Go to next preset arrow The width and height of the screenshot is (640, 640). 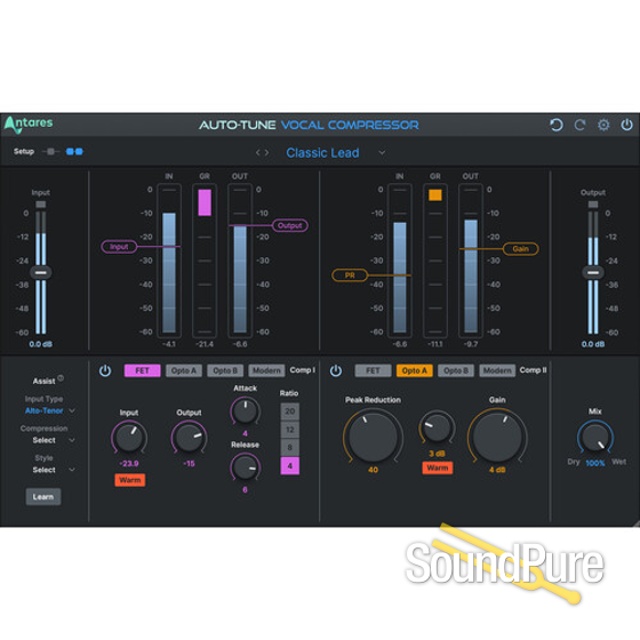267,153
